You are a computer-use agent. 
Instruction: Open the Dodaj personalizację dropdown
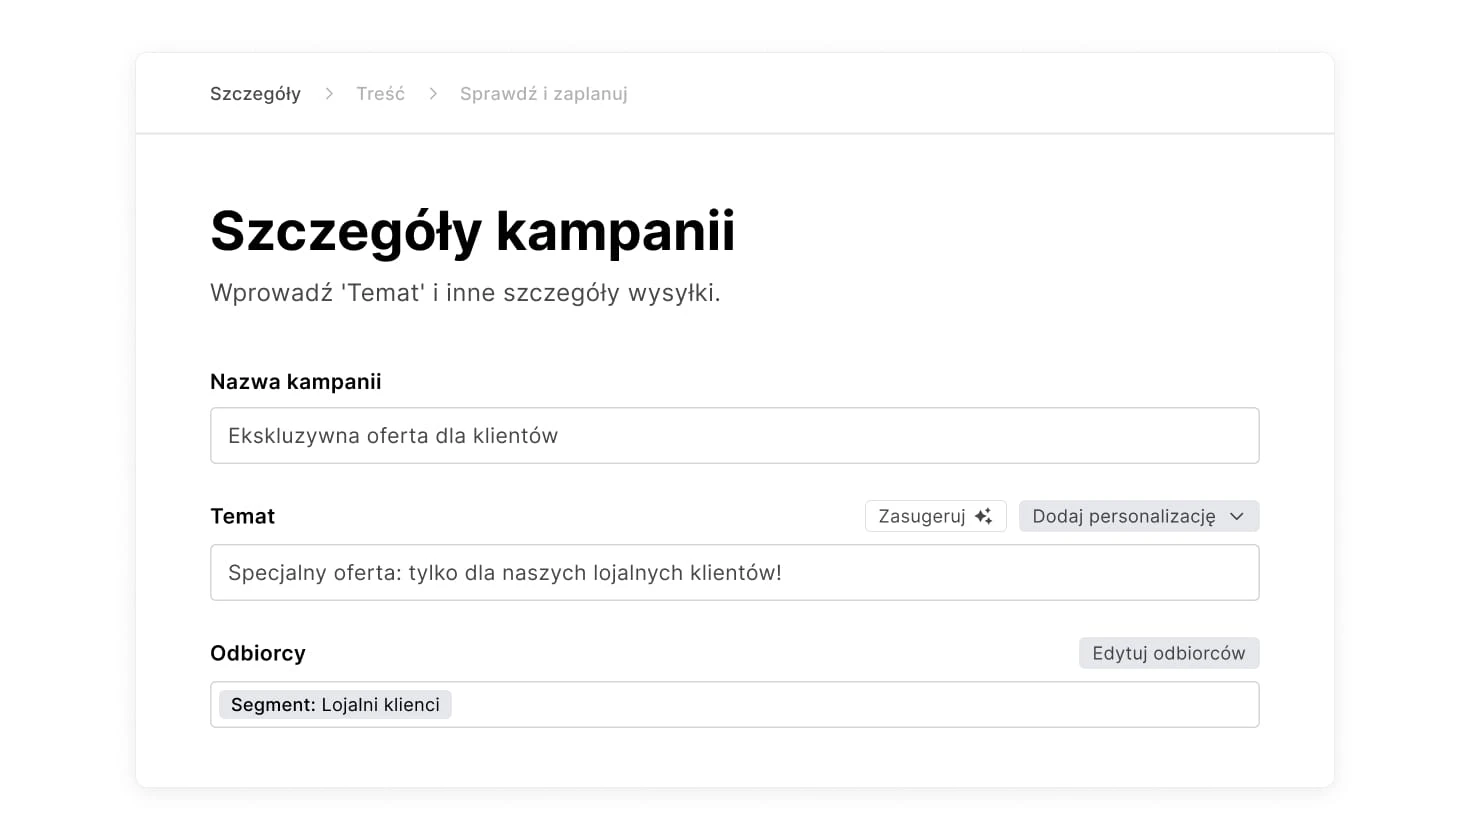(1124, 516)
